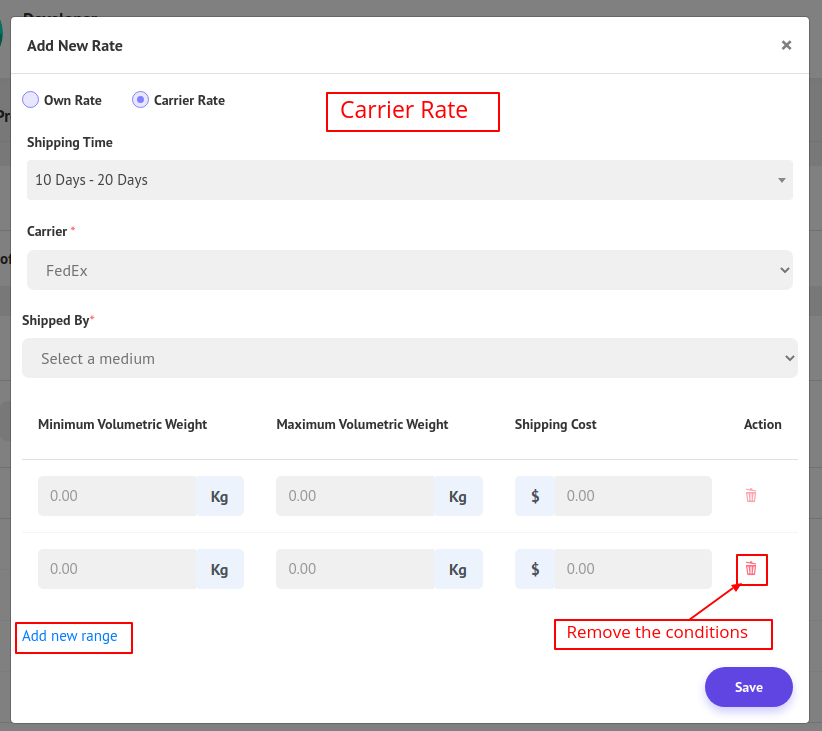Click second row Shipping Cost input
The height and width of the screenshot is (731, 822).
[x=632, y=569]
